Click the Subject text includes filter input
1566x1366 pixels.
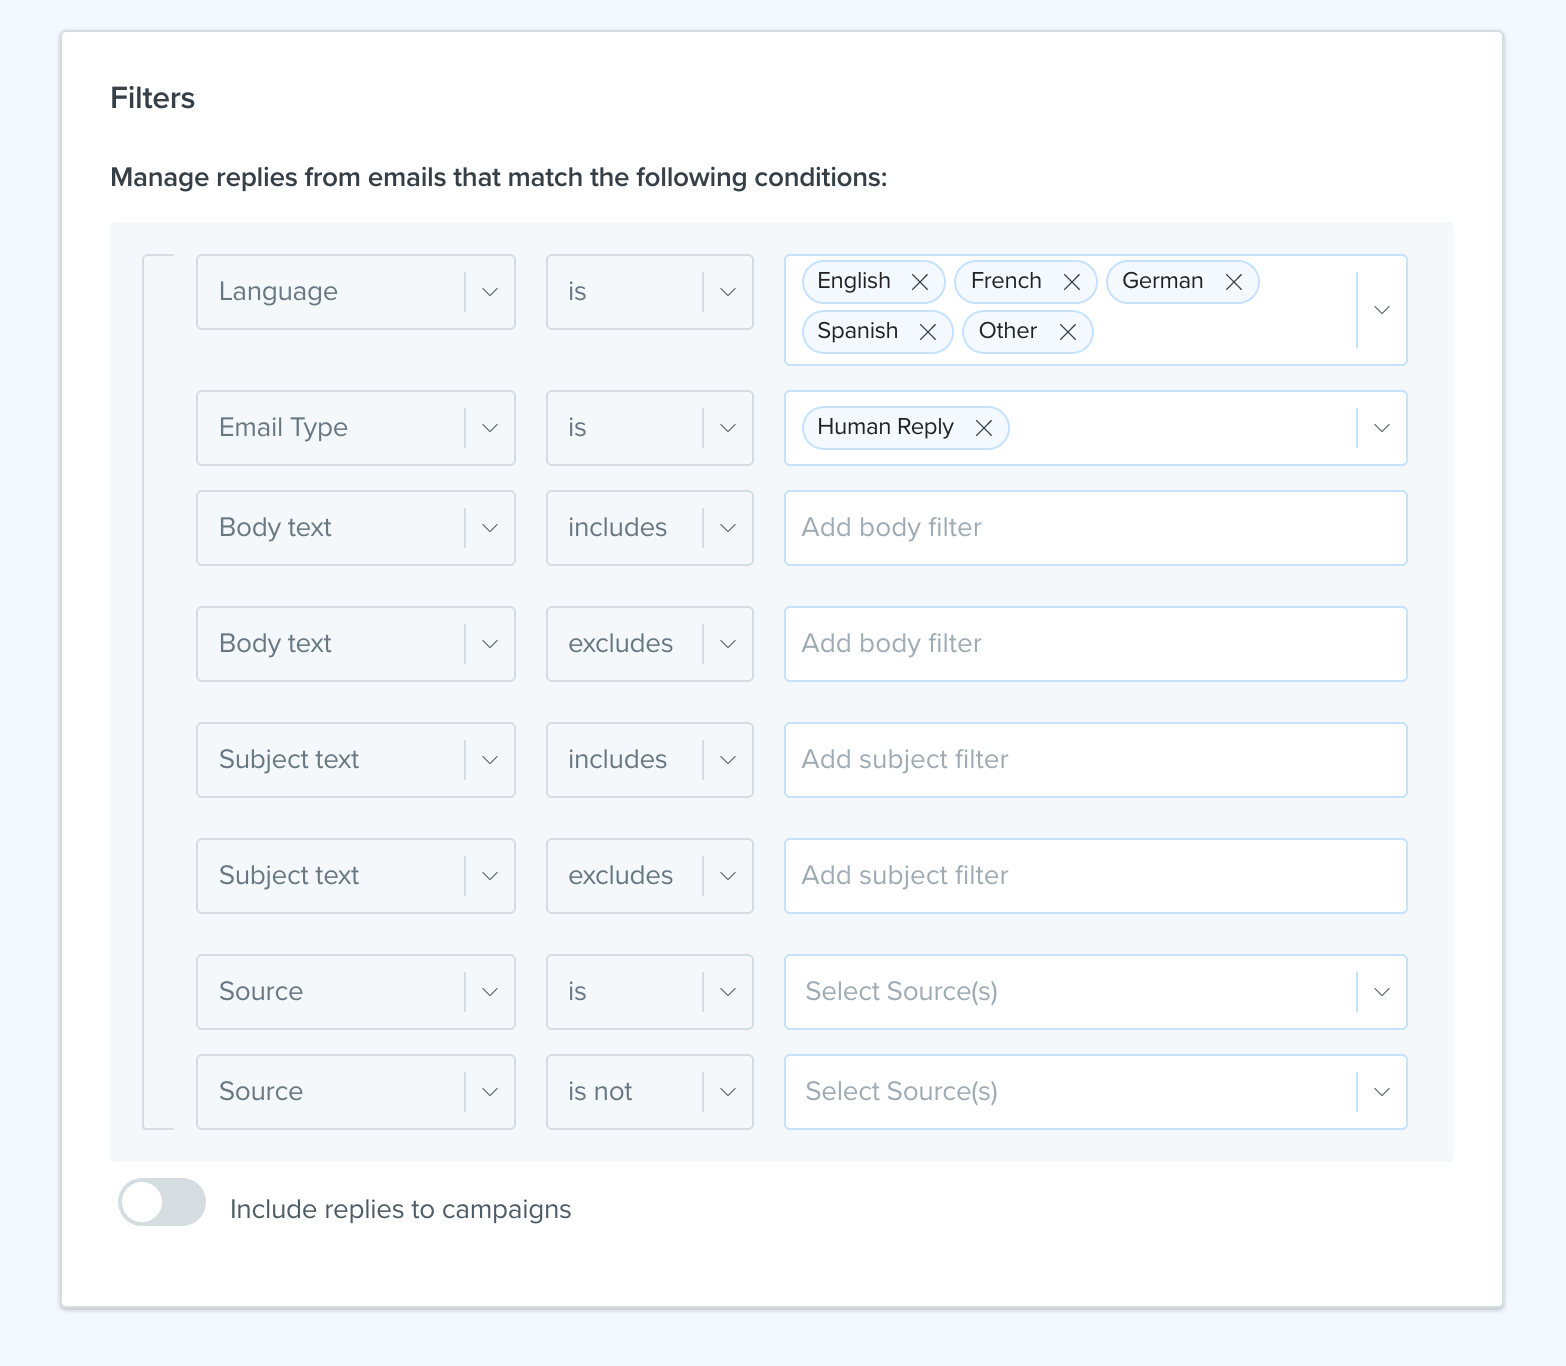(x=1096, y=760)
